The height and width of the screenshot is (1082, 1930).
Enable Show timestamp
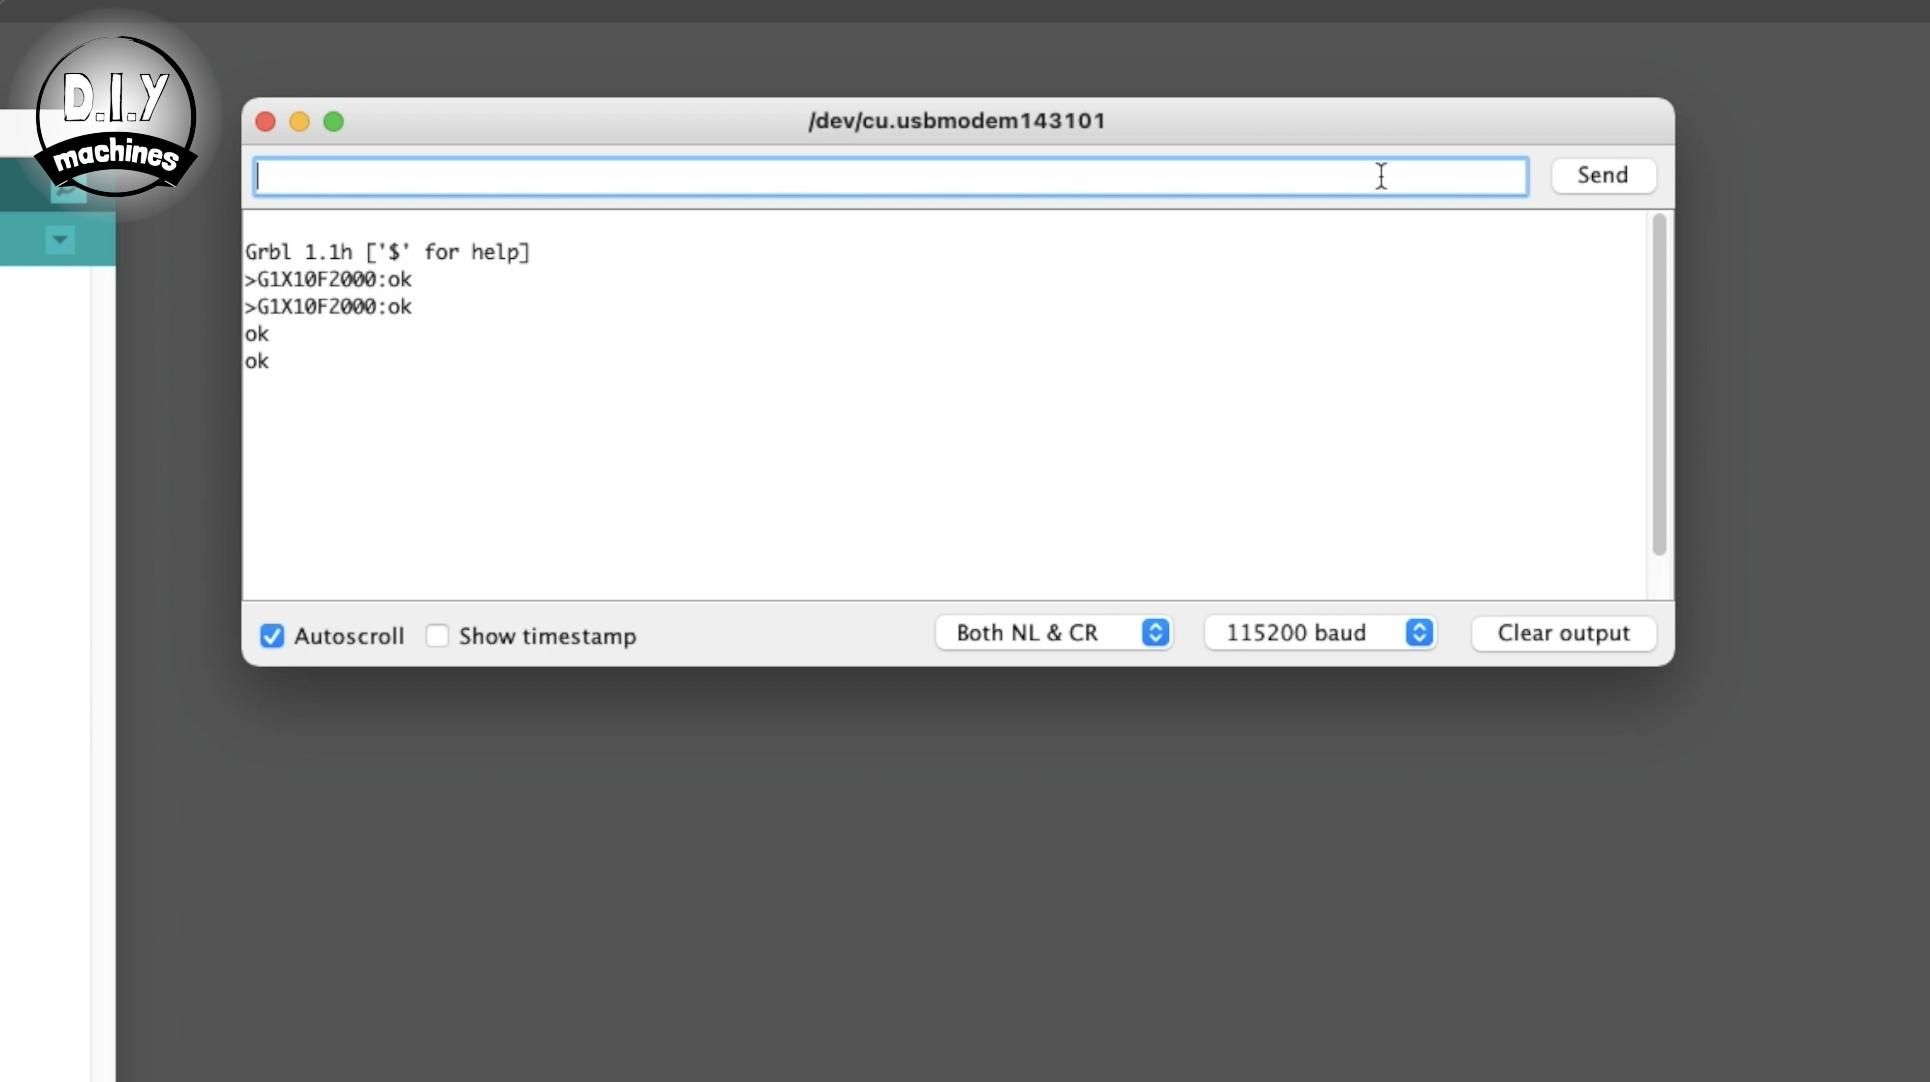pos(437,636)
